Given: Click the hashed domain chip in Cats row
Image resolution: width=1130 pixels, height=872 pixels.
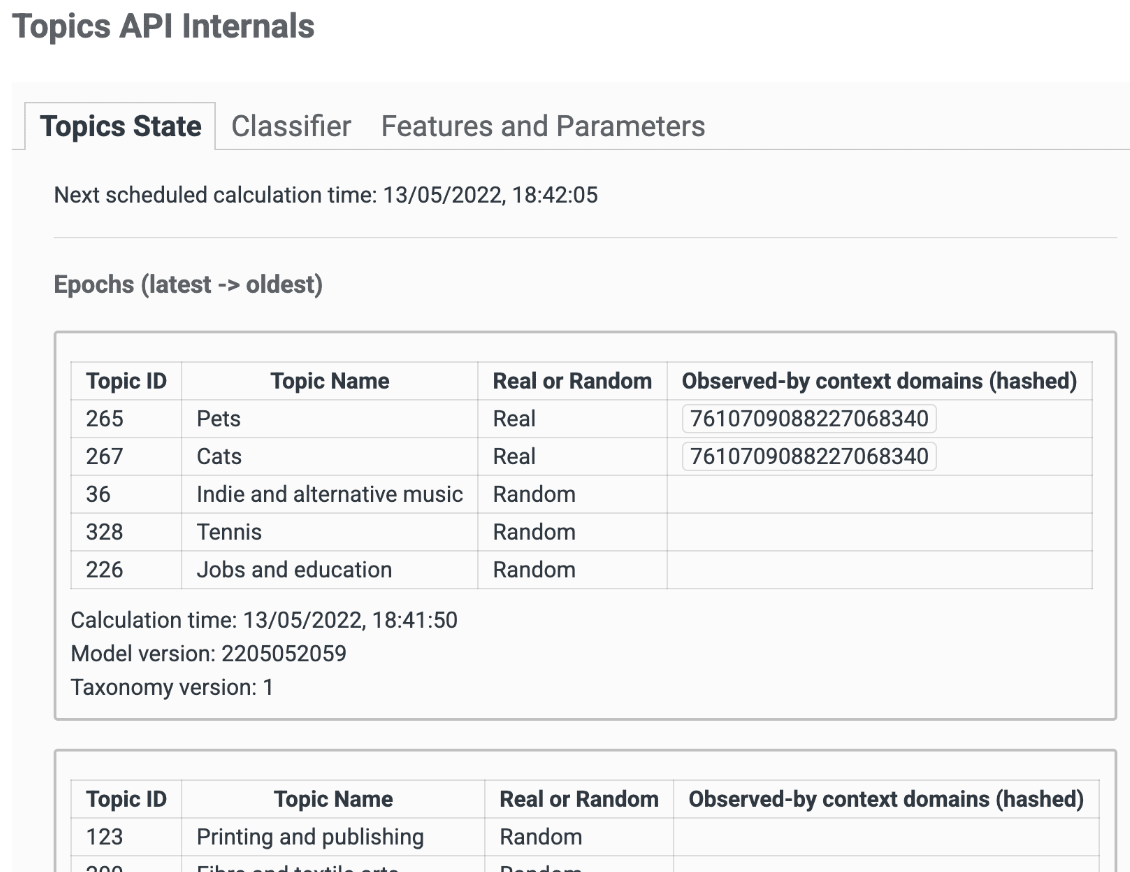Looking at the screenshot, I should (809, 457).
